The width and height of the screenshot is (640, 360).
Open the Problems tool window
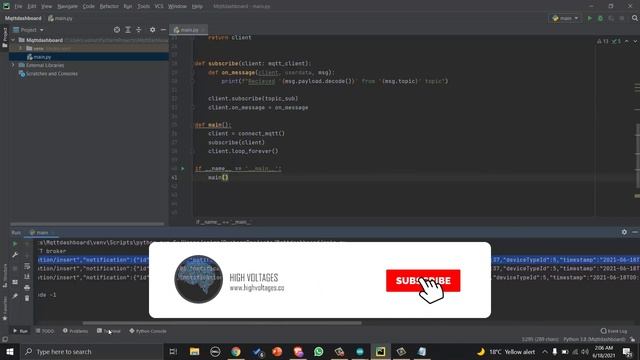tap(76, 331)
